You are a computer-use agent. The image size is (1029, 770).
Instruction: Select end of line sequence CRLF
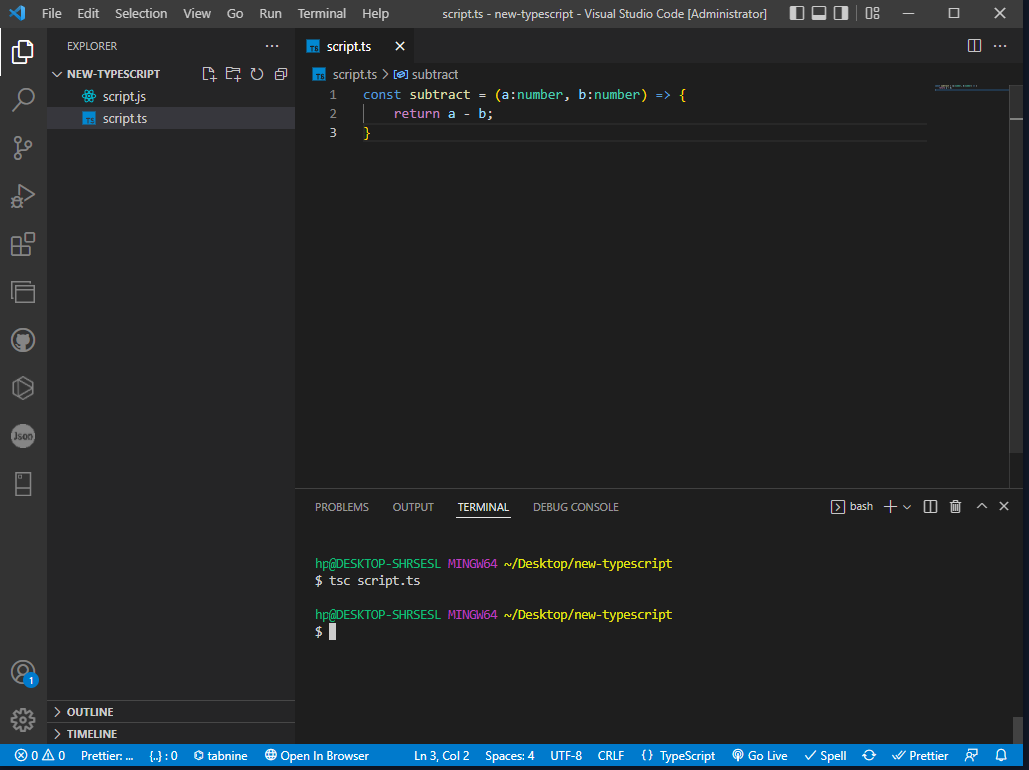pyautogui.click(x=611, y=756)
